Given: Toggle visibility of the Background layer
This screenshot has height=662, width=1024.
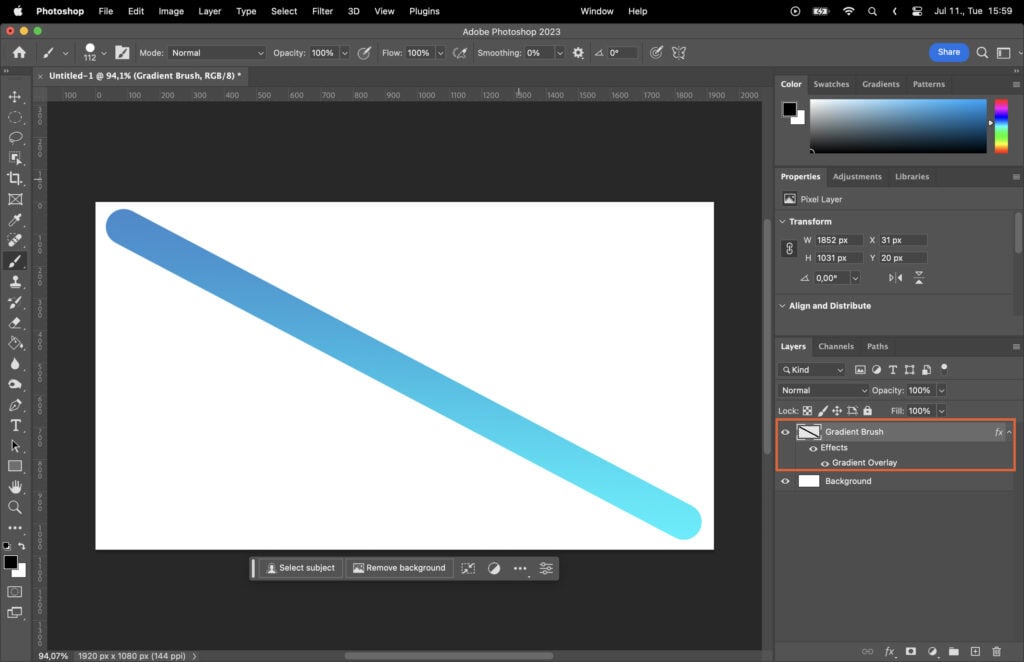Looking at the screenshot, I should pyautogui.click(x=786, y=481).
